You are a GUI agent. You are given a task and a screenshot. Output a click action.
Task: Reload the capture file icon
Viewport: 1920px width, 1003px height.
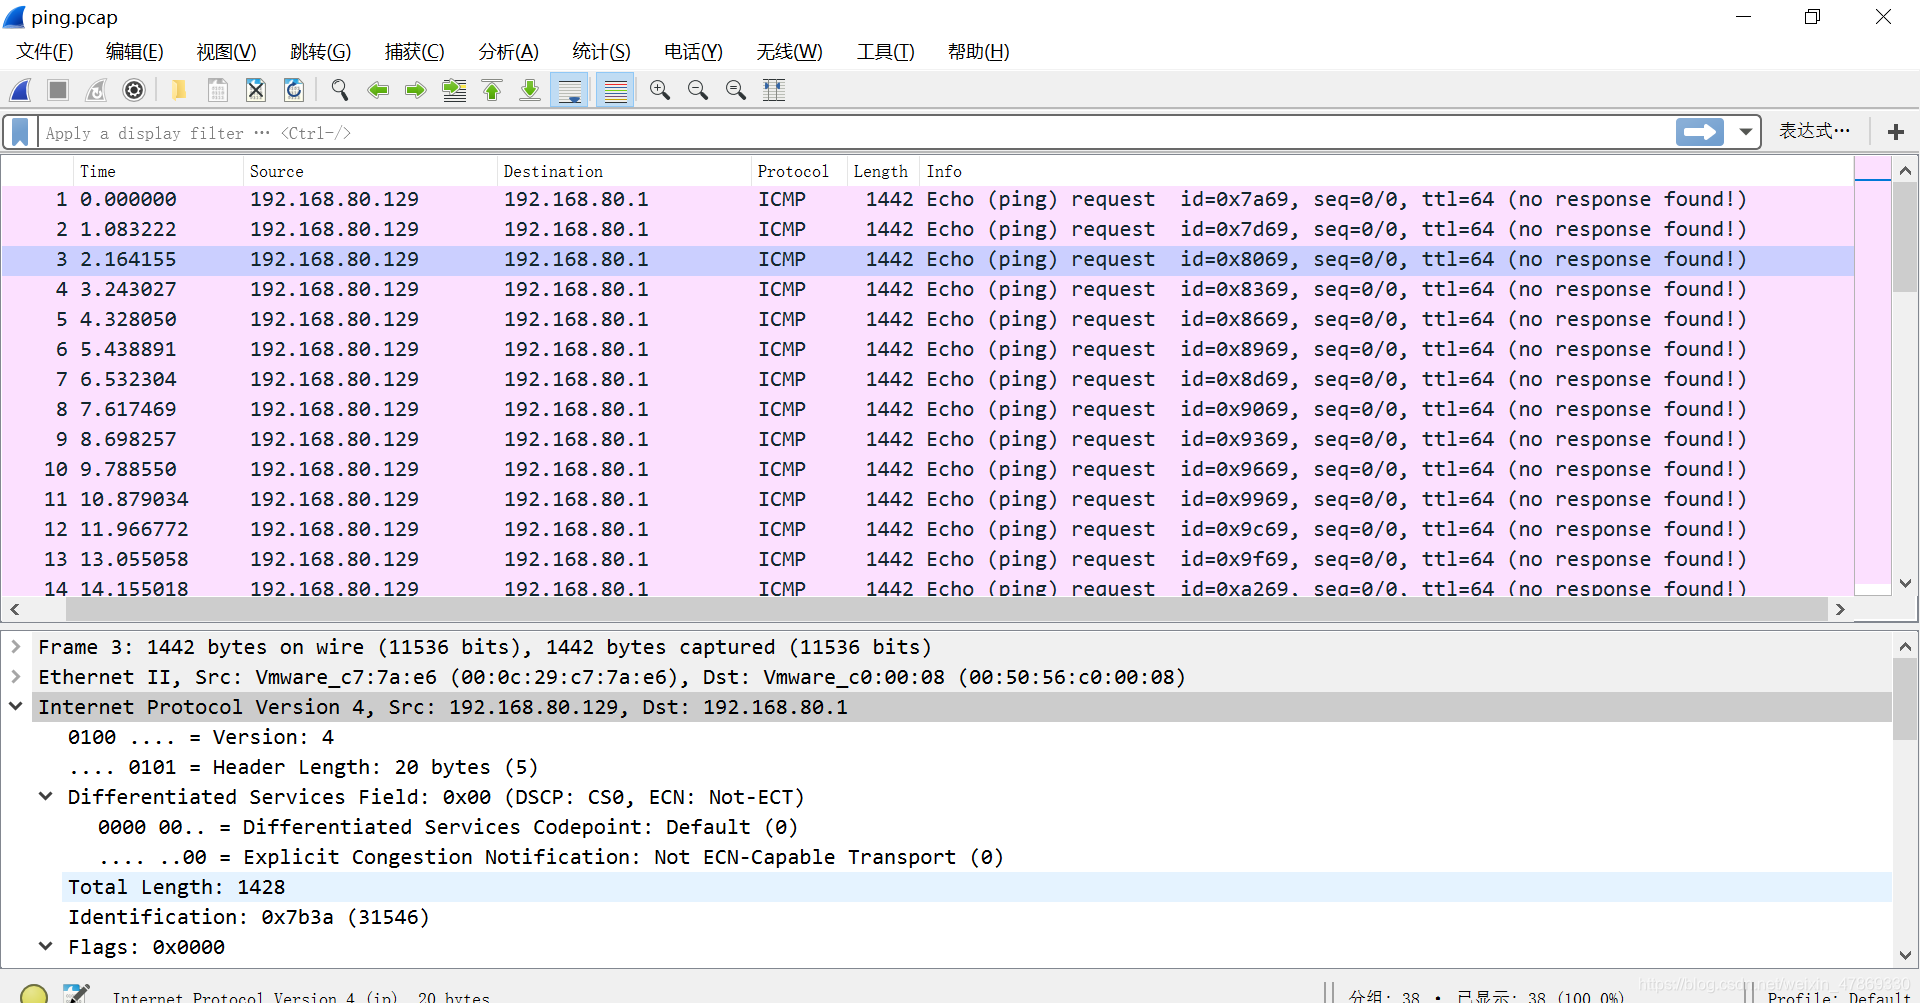294,90
